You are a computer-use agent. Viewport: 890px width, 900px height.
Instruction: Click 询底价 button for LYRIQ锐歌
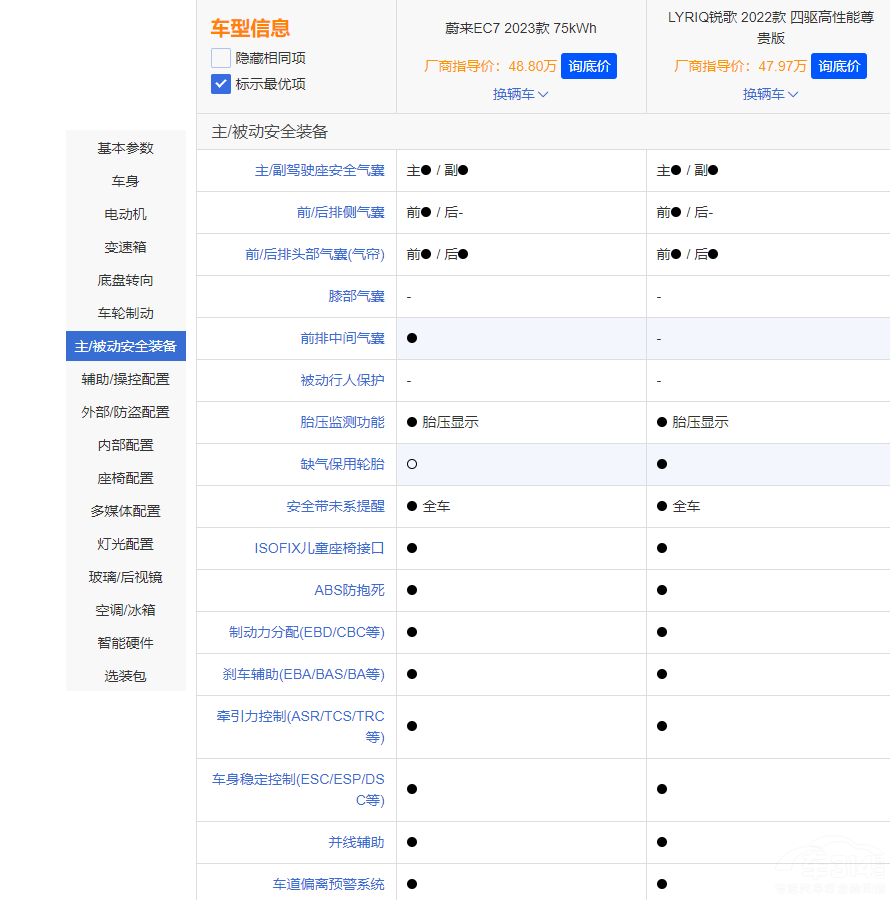(838, 66)
